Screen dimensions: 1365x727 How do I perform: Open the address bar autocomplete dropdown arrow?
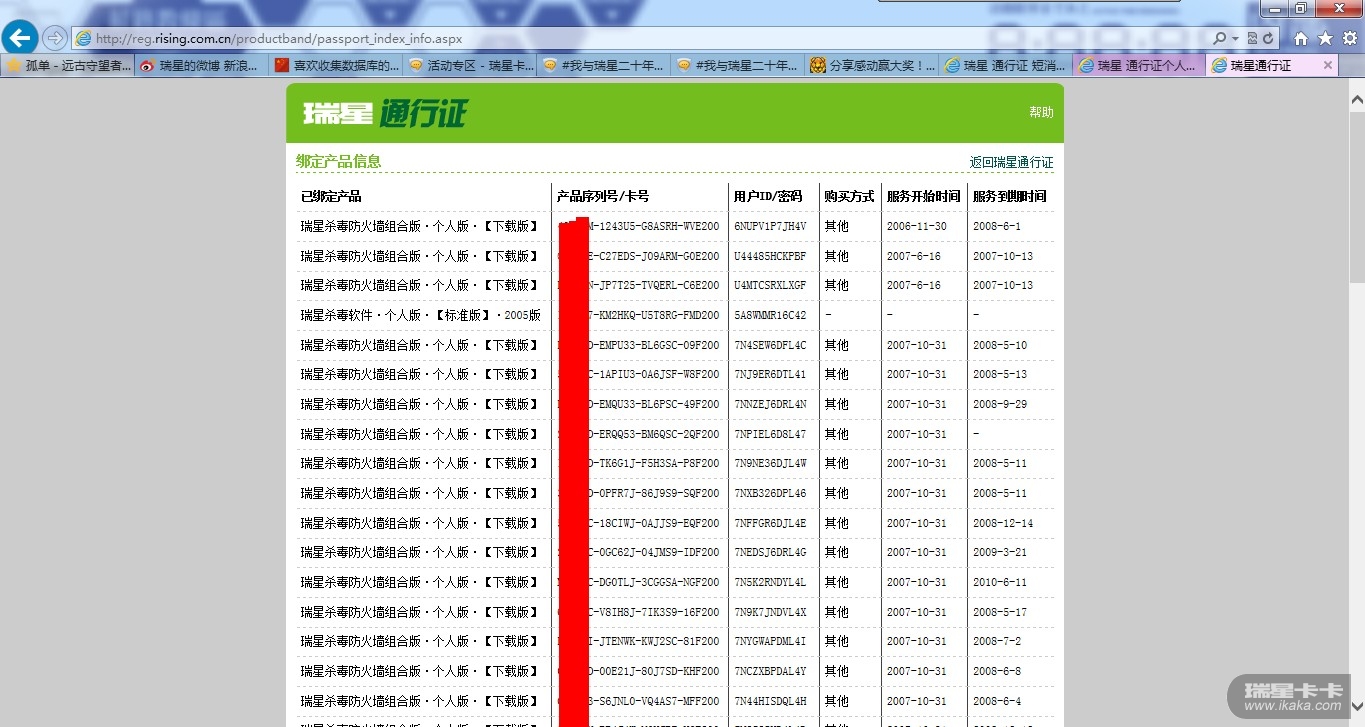1235,38
